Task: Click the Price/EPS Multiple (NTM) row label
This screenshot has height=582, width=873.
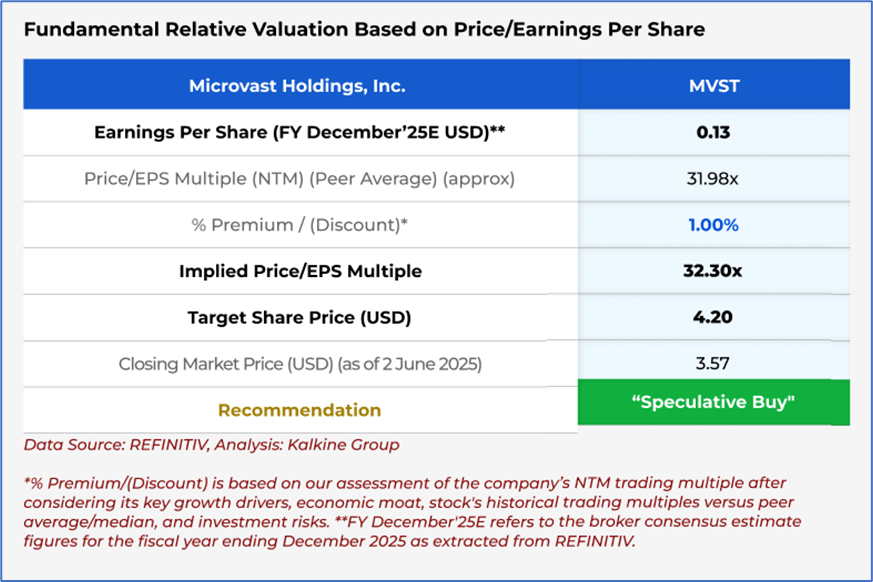Action: pos(300,179)
